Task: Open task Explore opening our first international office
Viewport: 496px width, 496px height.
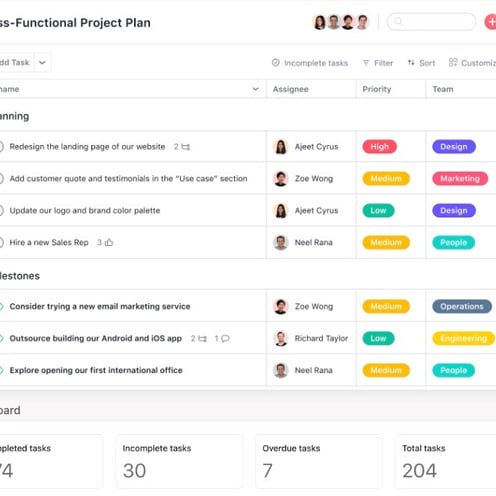Action: point(96,370)
